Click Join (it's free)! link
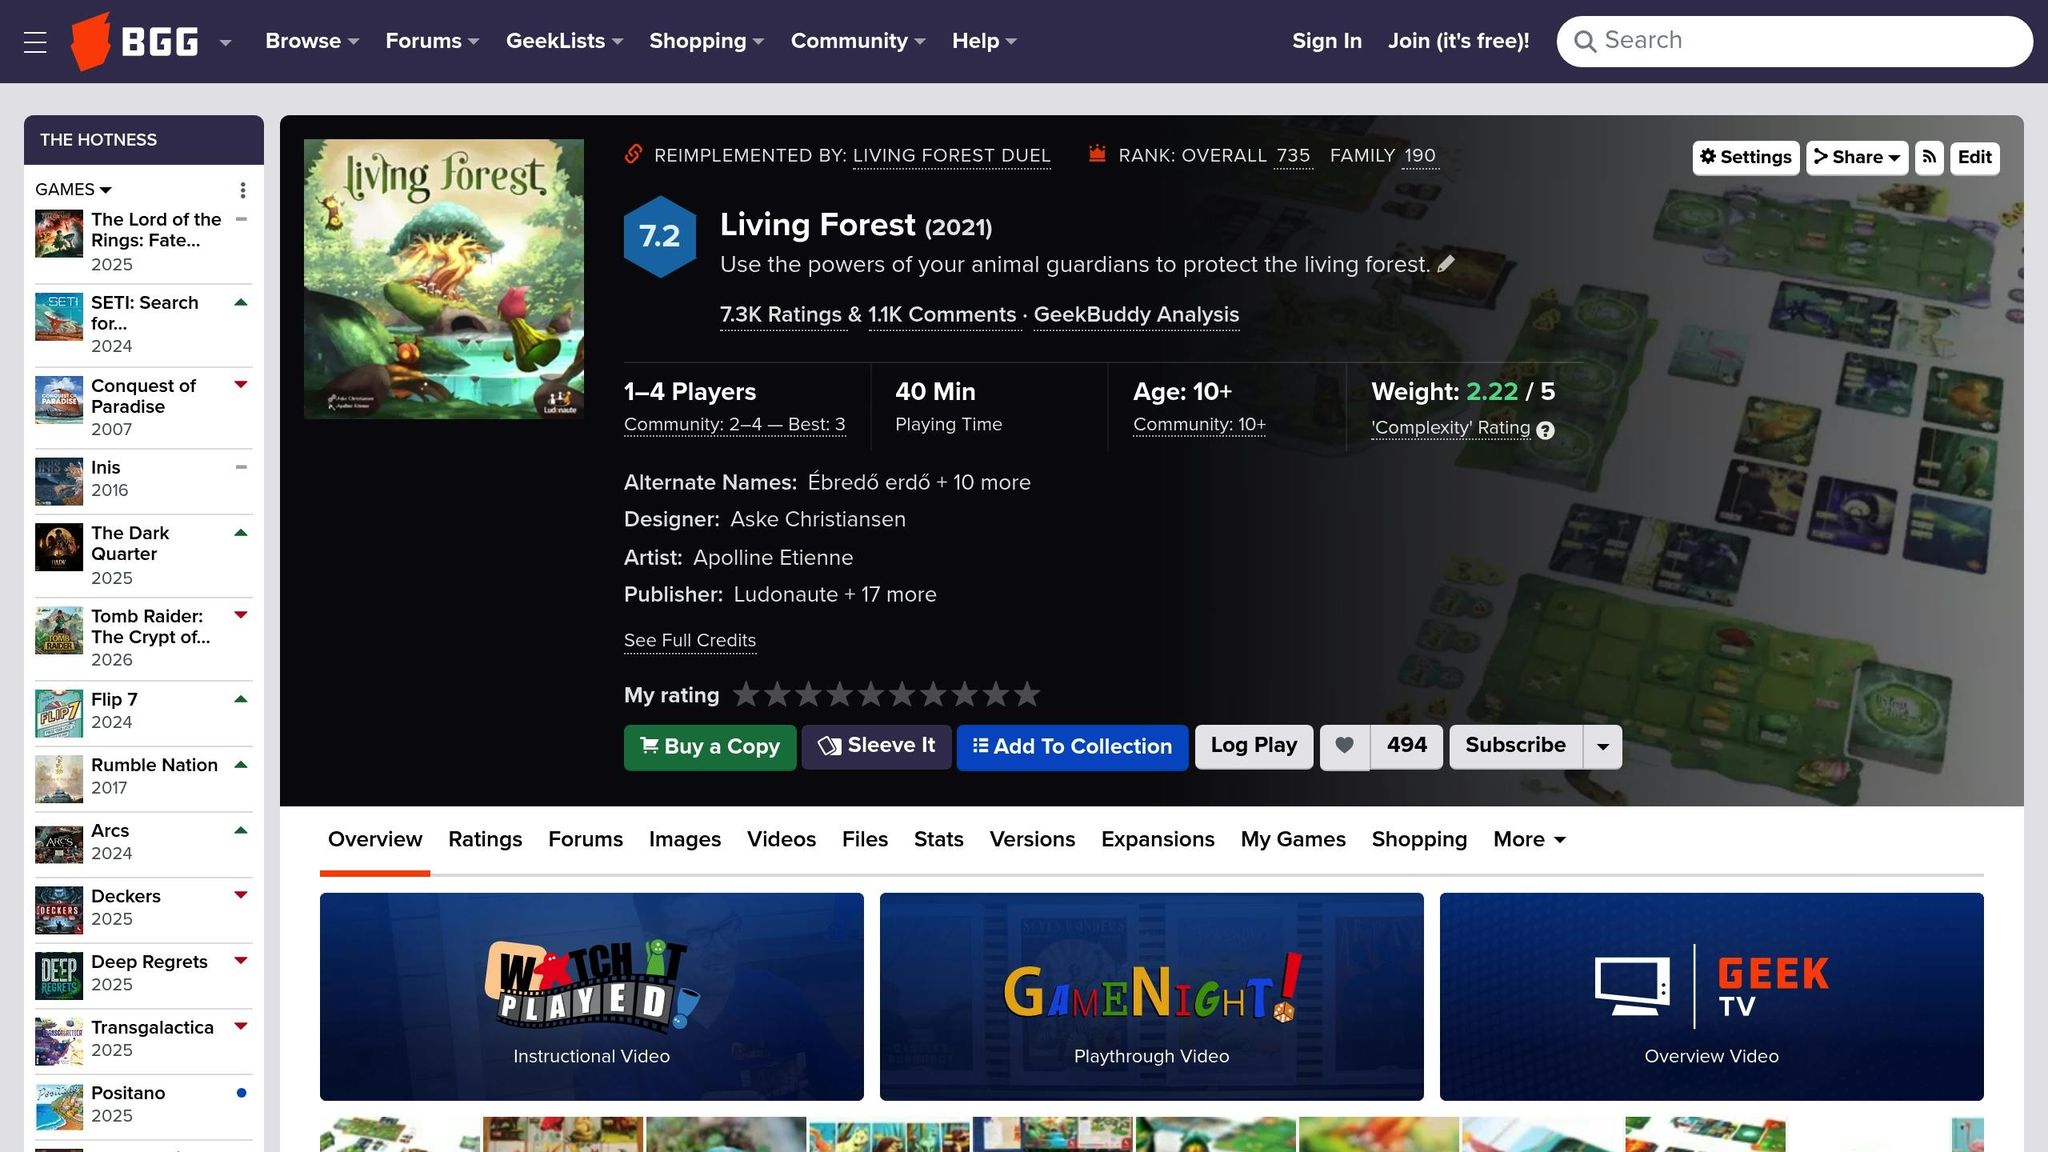The height and width of the screenshot is (1152, 2048). pos(1458,41)
